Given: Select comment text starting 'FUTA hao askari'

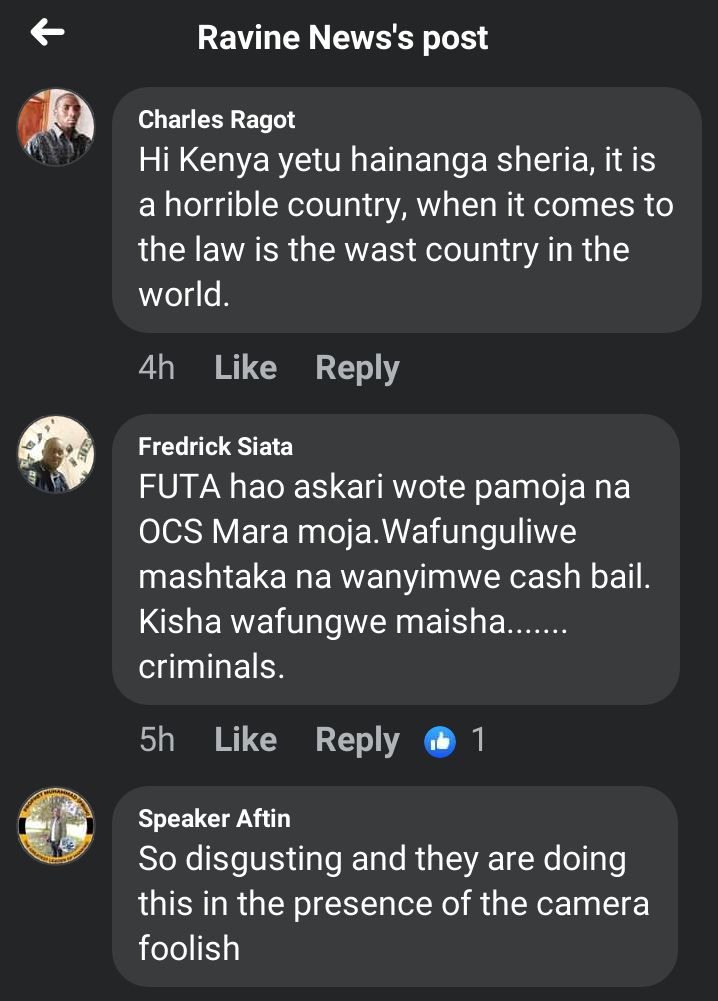Looking at the screenshot, I should tap(394, 576).
